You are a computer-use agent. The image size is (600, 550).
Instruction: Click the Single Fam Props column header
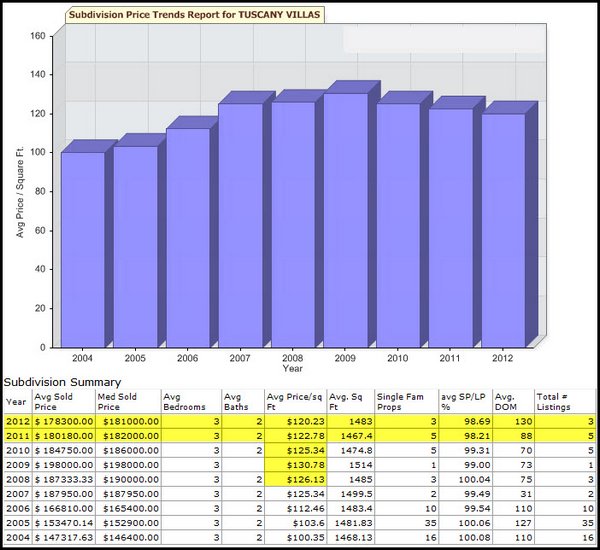click(406, 402)
